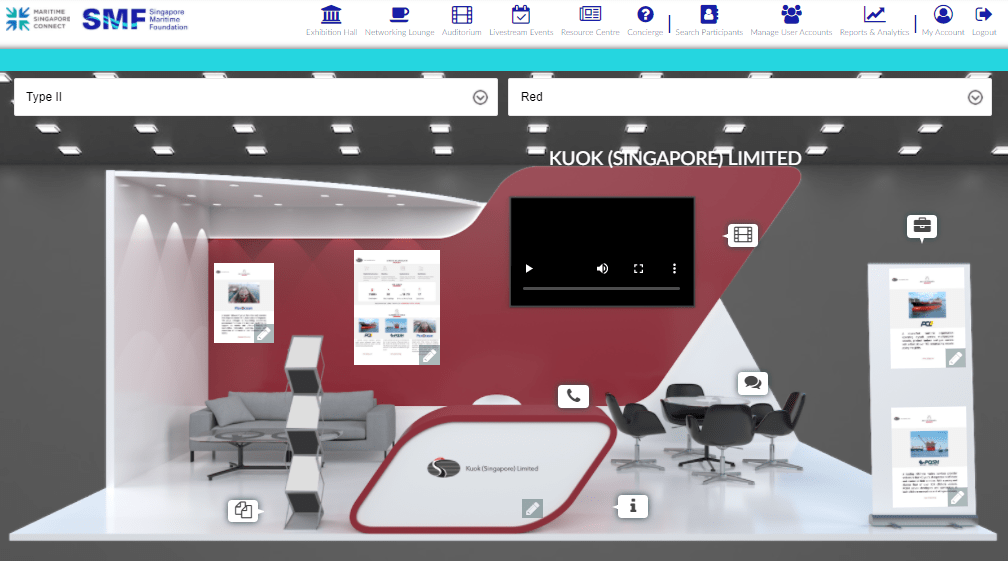Open Reports & Analytics chart icon

(874, 14)
